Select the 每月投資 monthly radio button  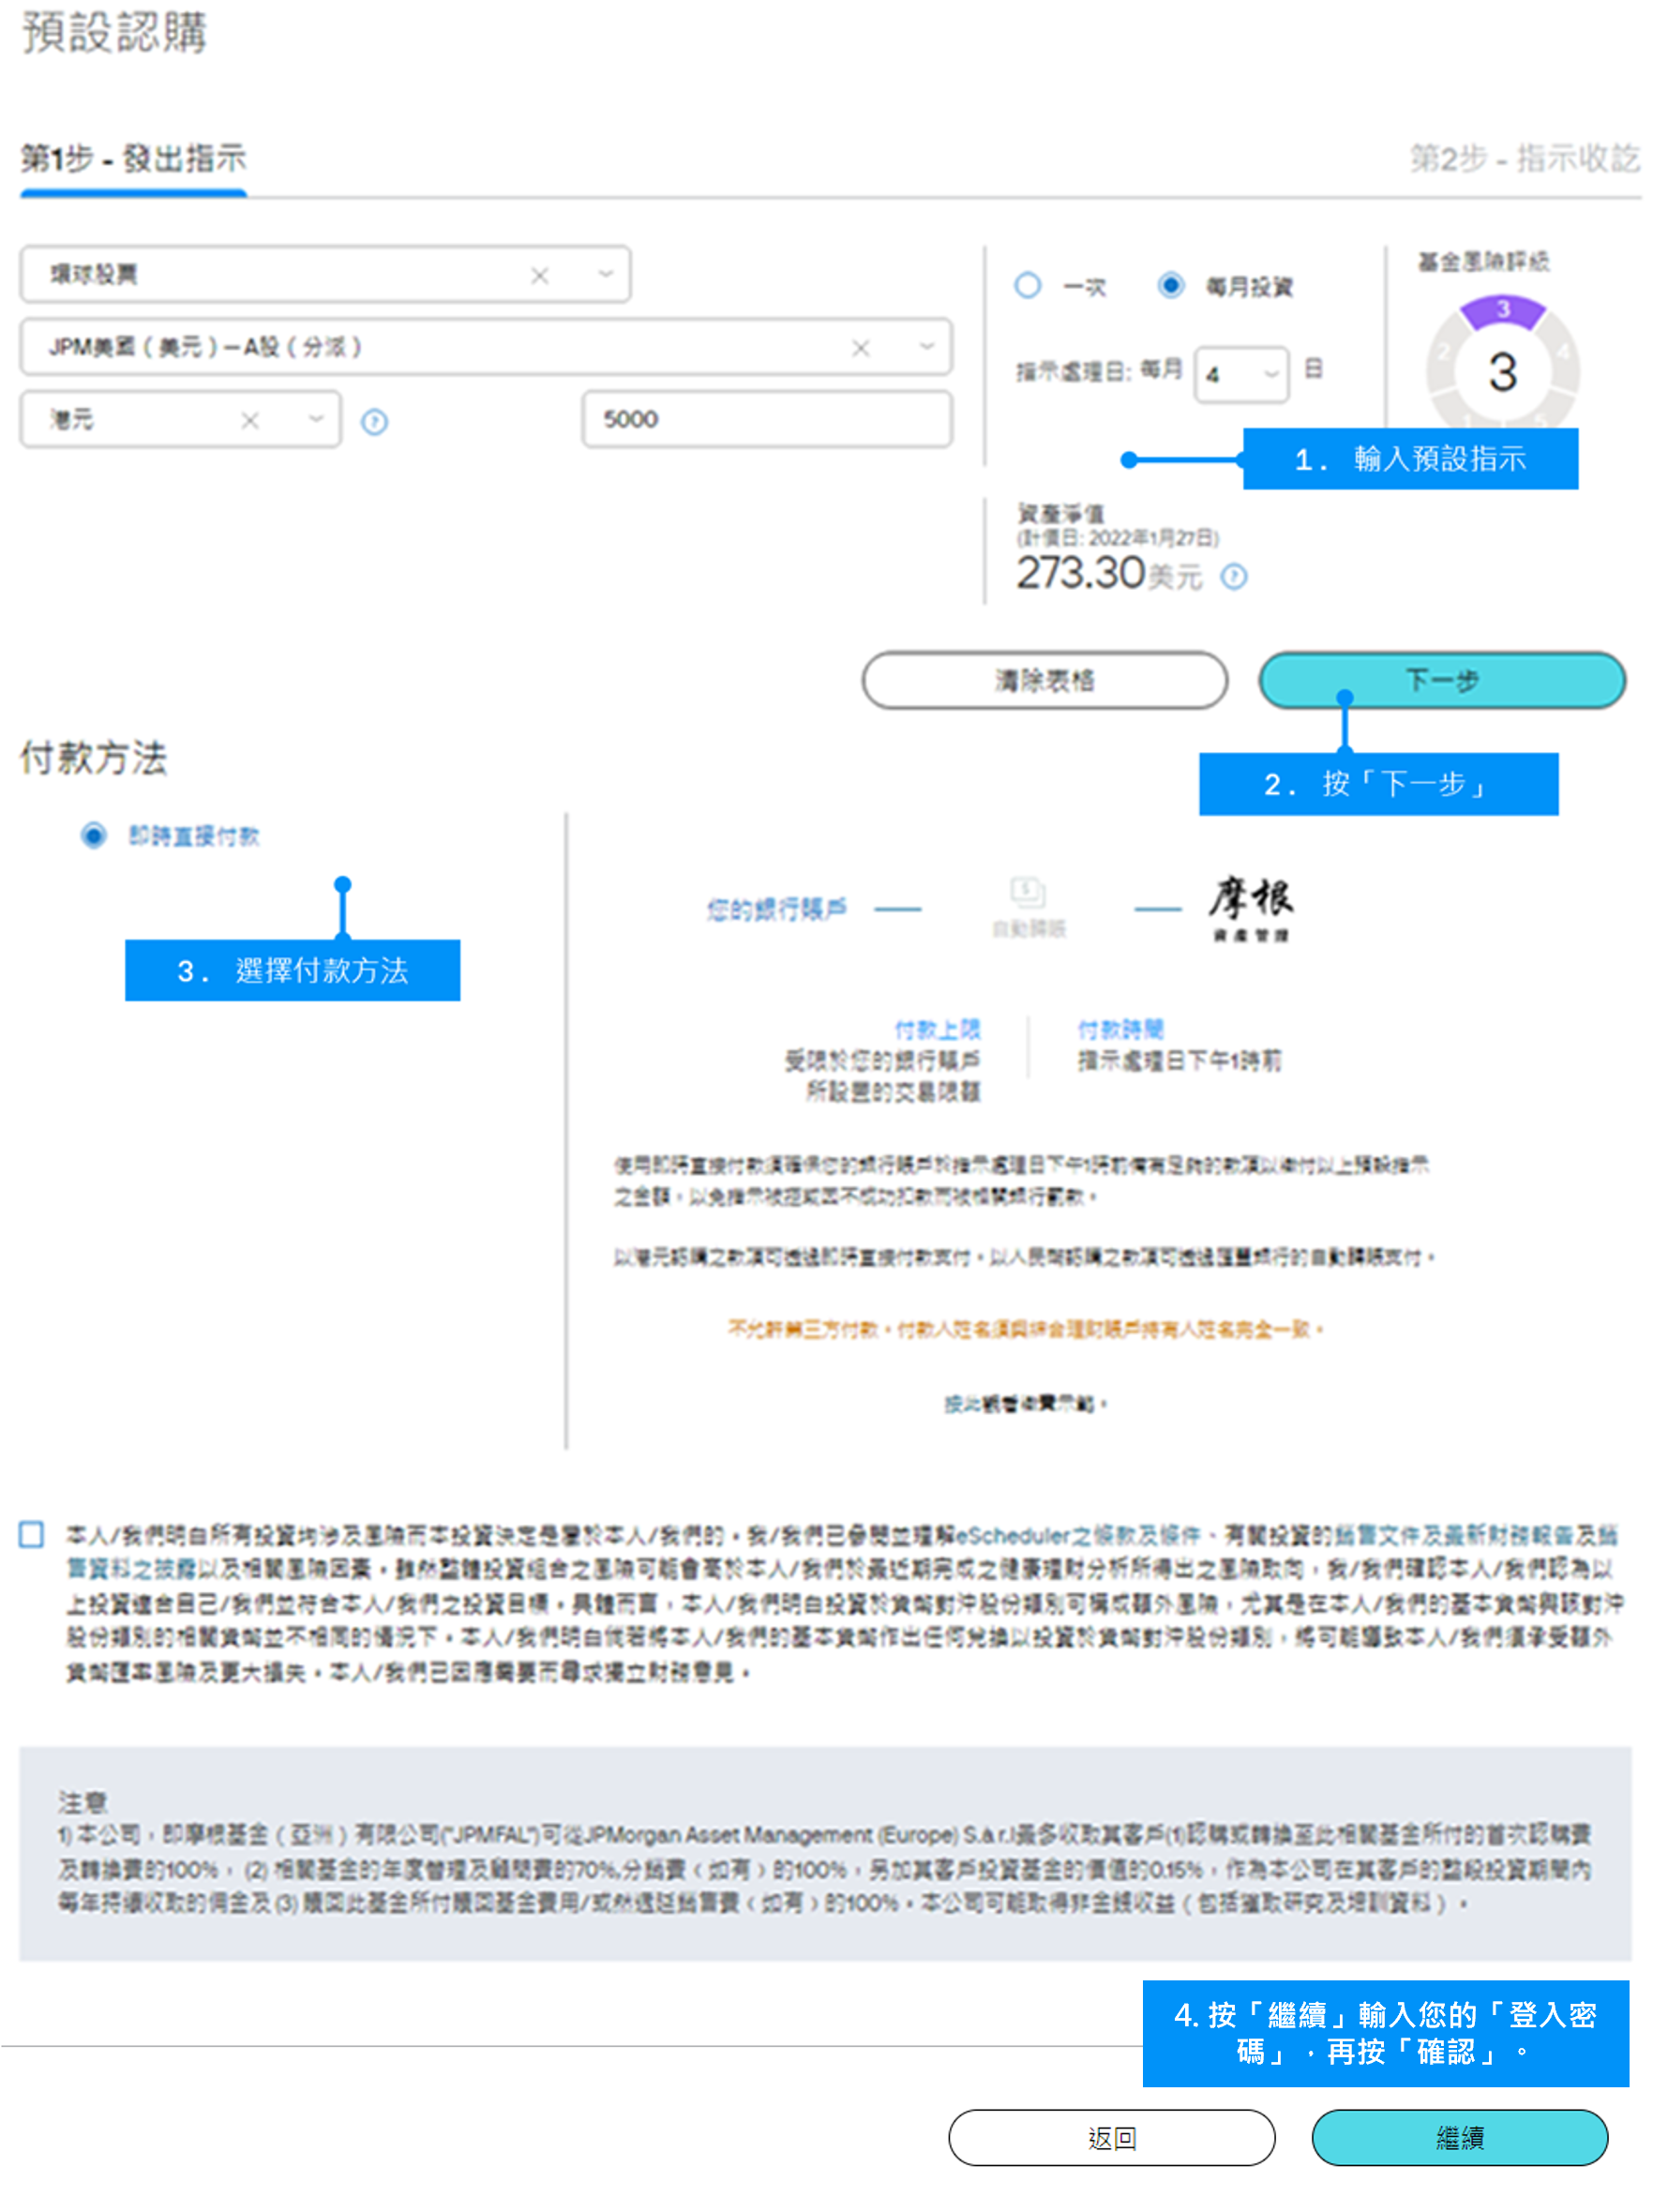tap(1170, 286)
